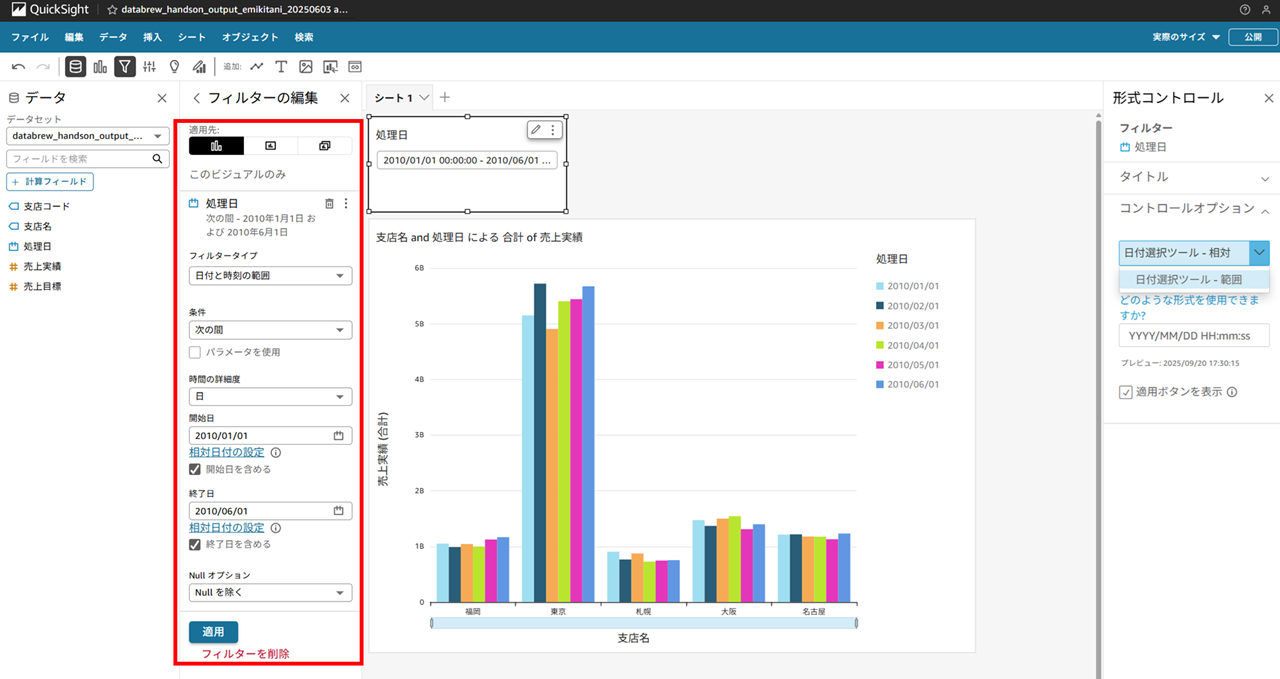Toggle the Filter funnel toolbar icon
1280x679 pixels.
(125, 67)
